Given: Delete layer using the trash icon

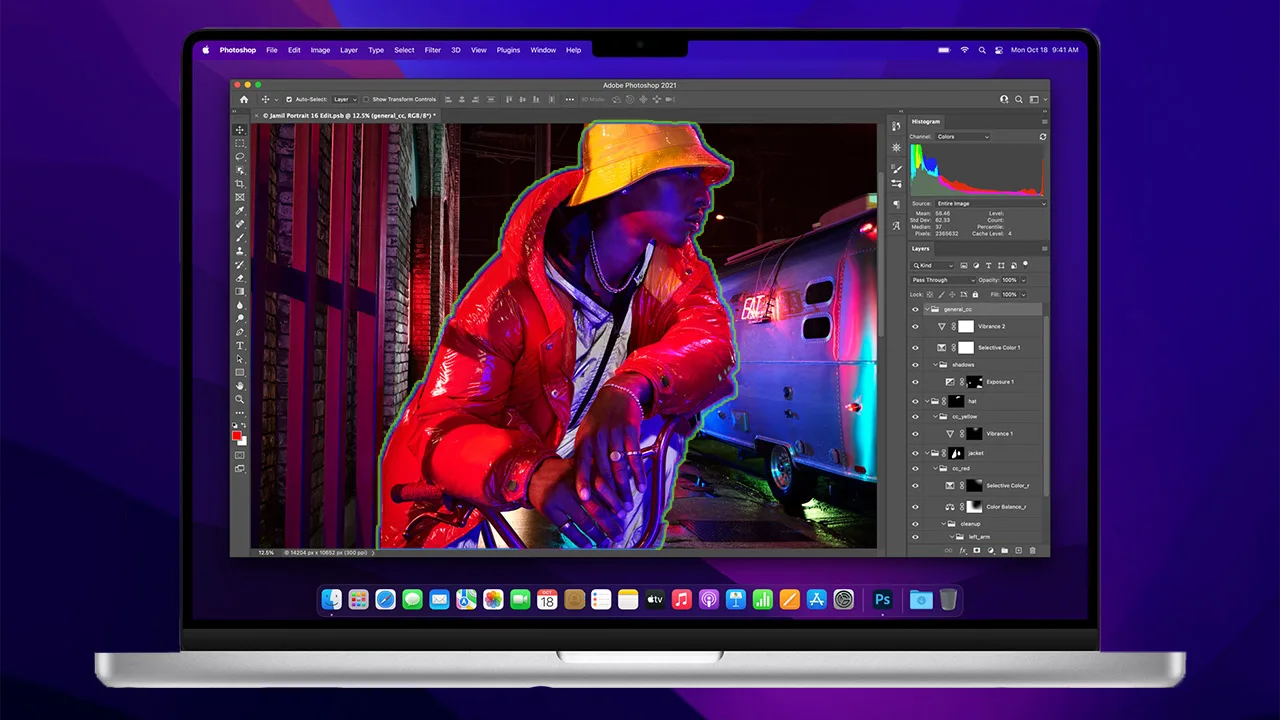Looking at the screenshot, I should (x=1032, y=550).
